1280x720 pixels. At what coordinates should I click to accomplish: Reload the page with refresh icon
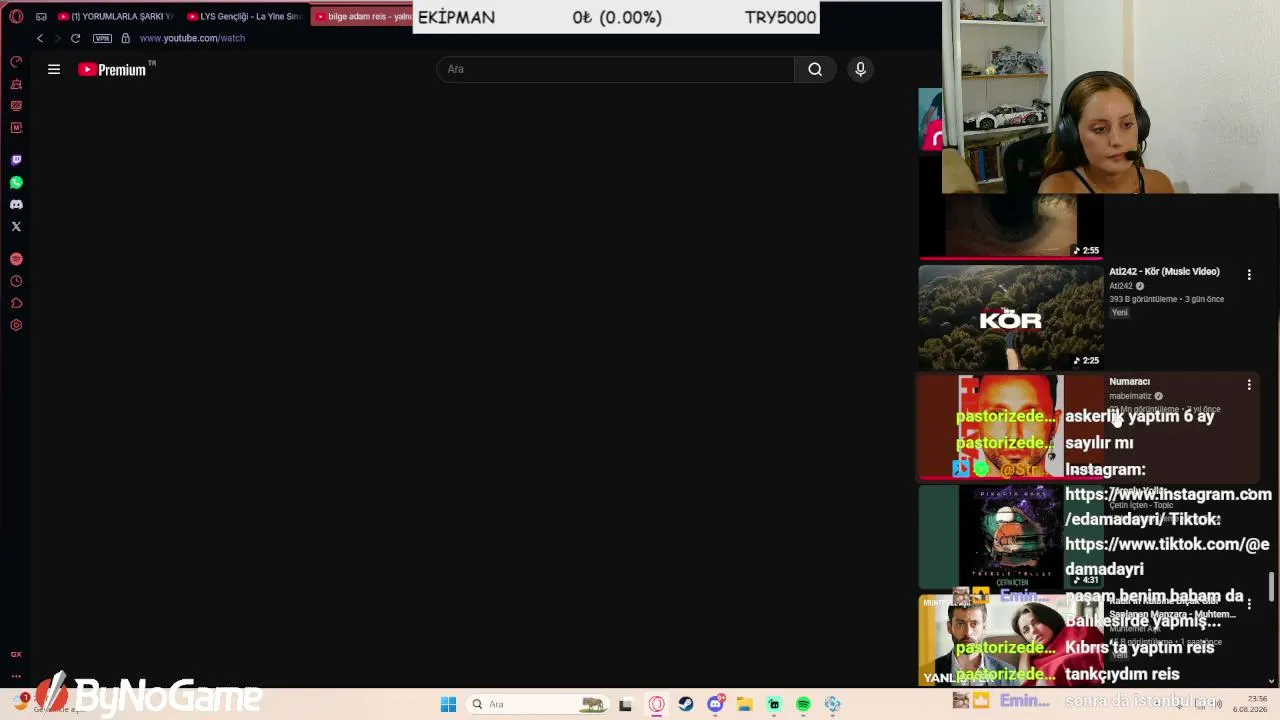(x=75, y=38)
